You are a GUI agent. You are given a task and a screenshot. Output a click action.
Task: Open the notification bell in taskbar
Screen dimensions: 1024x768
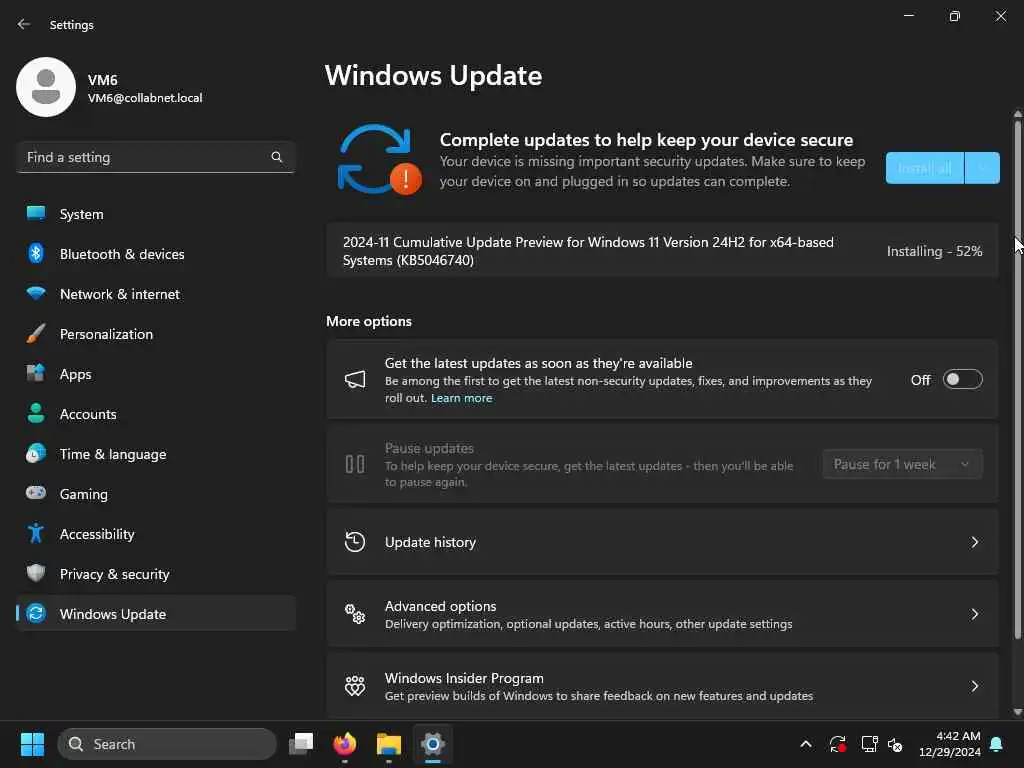pyautogui.click(x=997, y=744)
